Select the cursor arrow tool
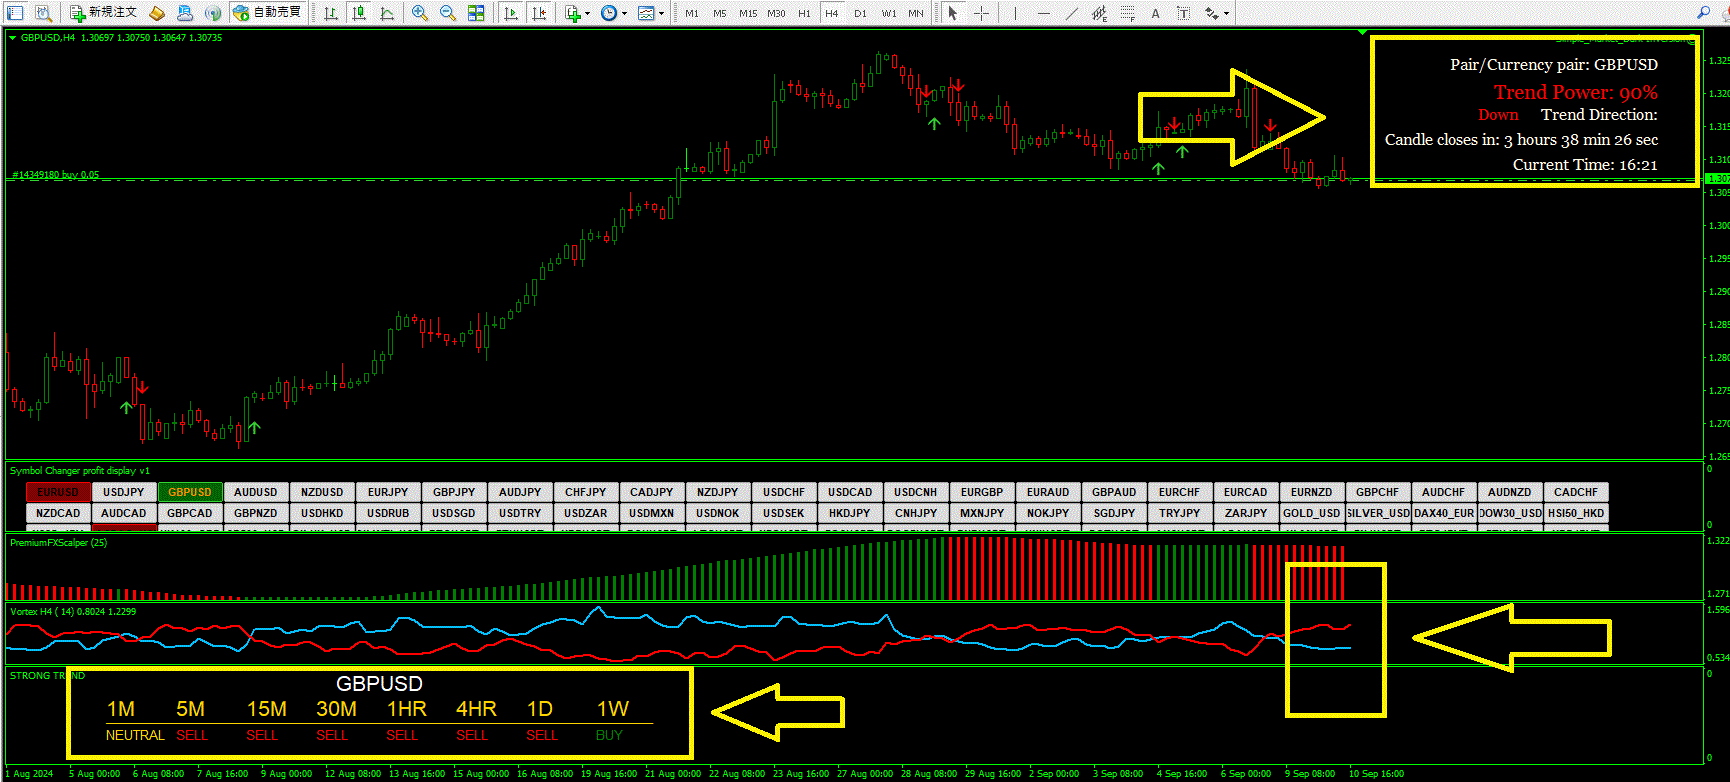Image resolution: width=1730 pixels, height=782 pixels. point(953,13)
